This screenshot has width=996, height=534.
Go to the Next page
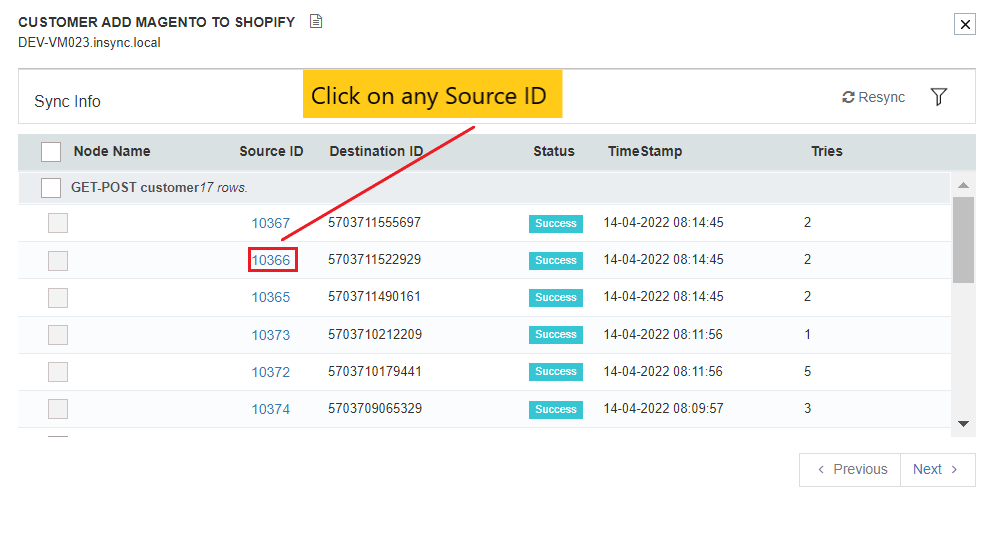937,469
